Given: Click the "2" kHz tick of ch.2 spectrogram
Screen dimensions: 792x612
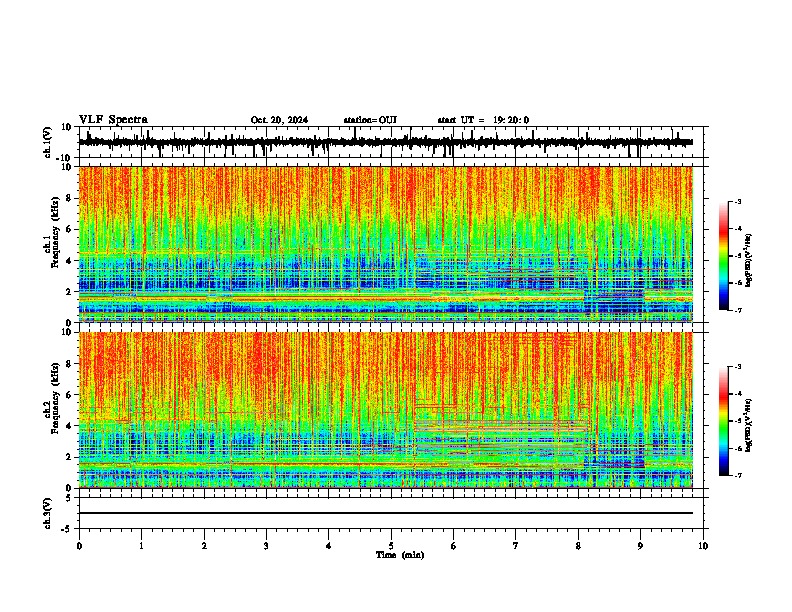Looking at the screenshot, I should [70, 457].
